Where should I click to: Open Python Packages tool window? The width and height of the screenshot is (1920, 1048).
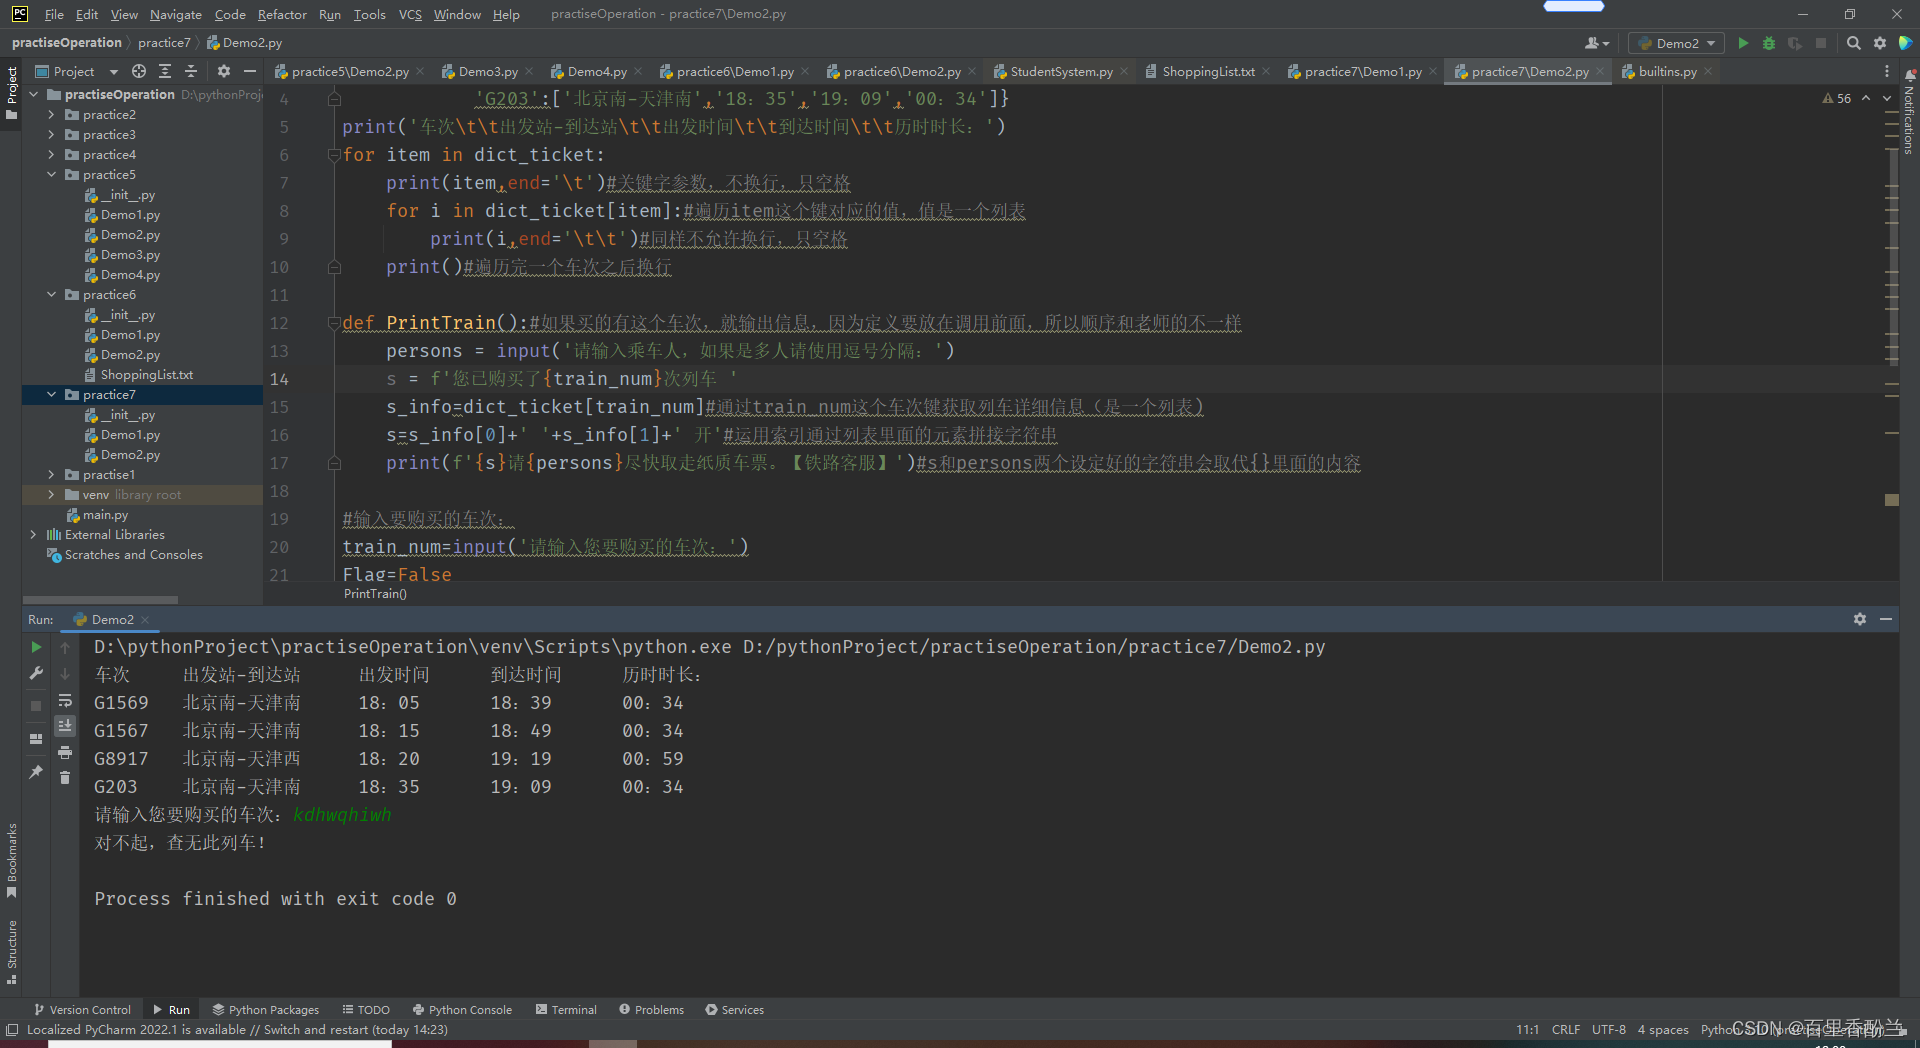(x=266, y=1010)
